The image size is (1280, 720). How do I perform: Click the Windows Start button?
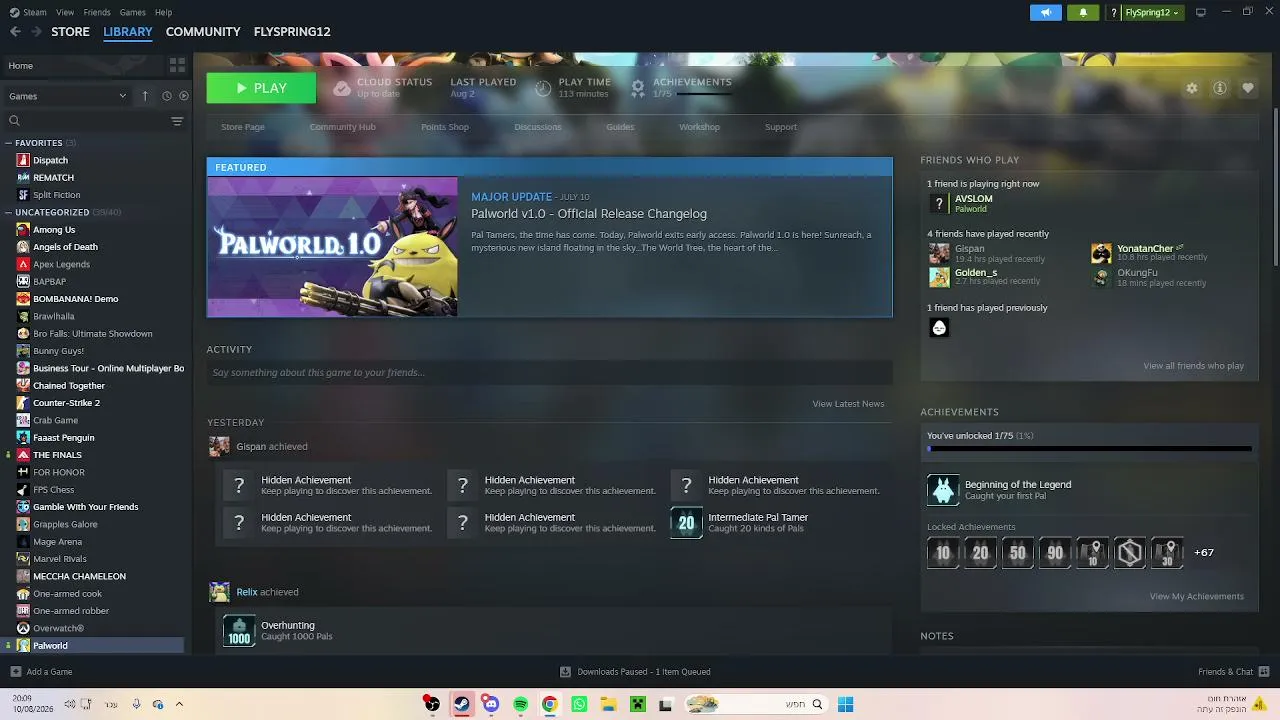click(x=845, y=704)
